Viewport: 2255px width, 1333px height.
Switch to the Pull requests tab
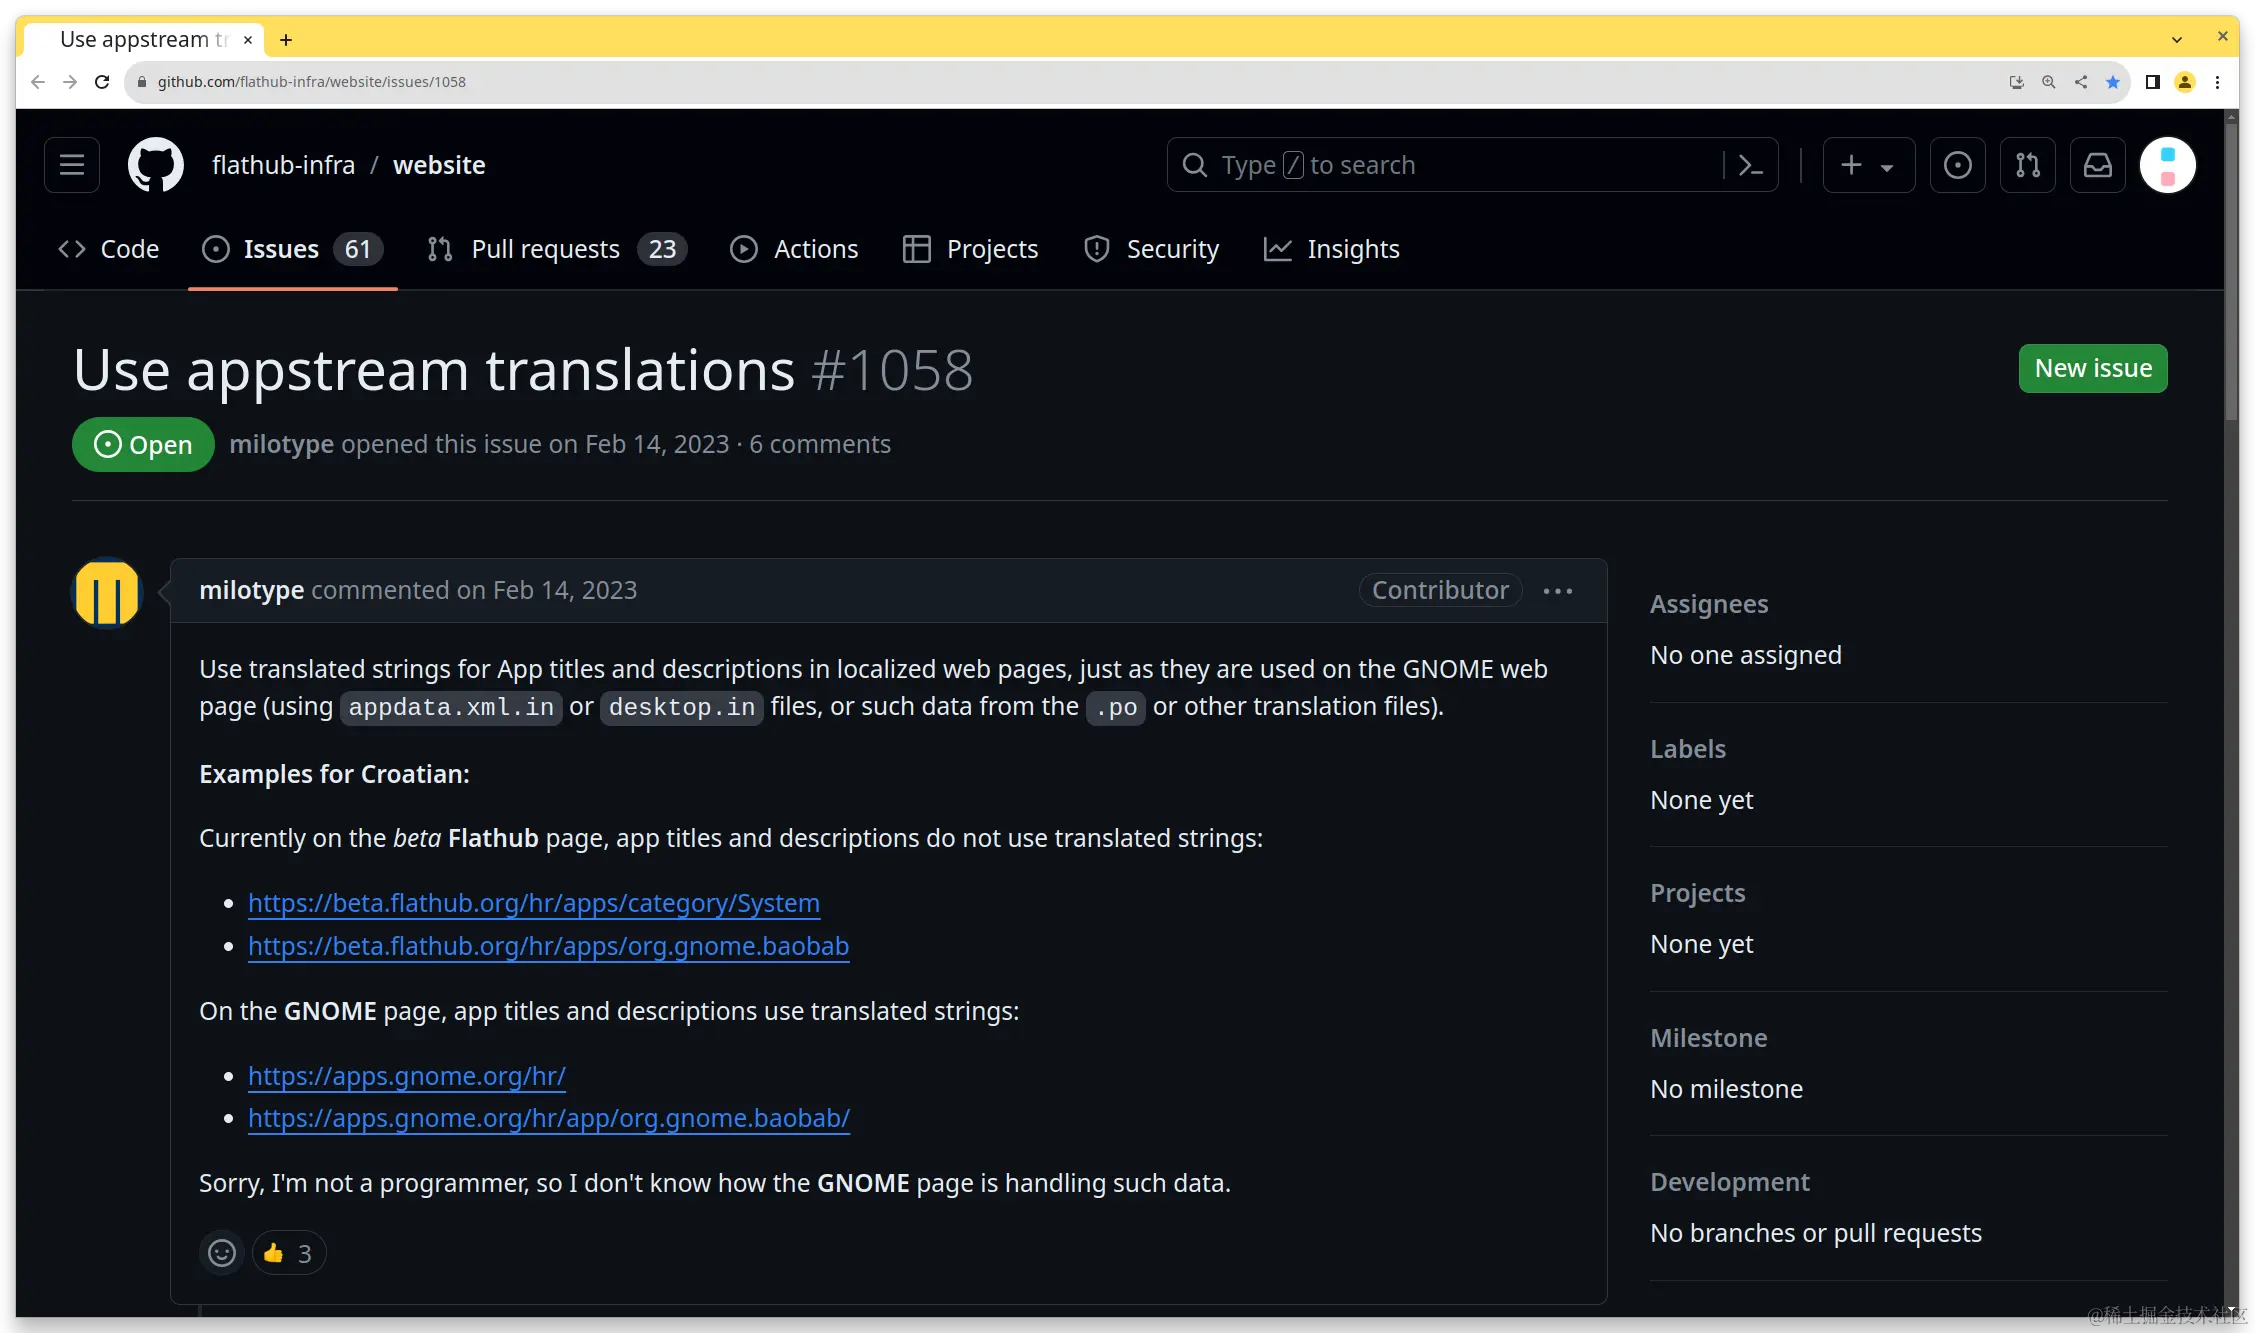pyautogui.click(x=556, y=249)
